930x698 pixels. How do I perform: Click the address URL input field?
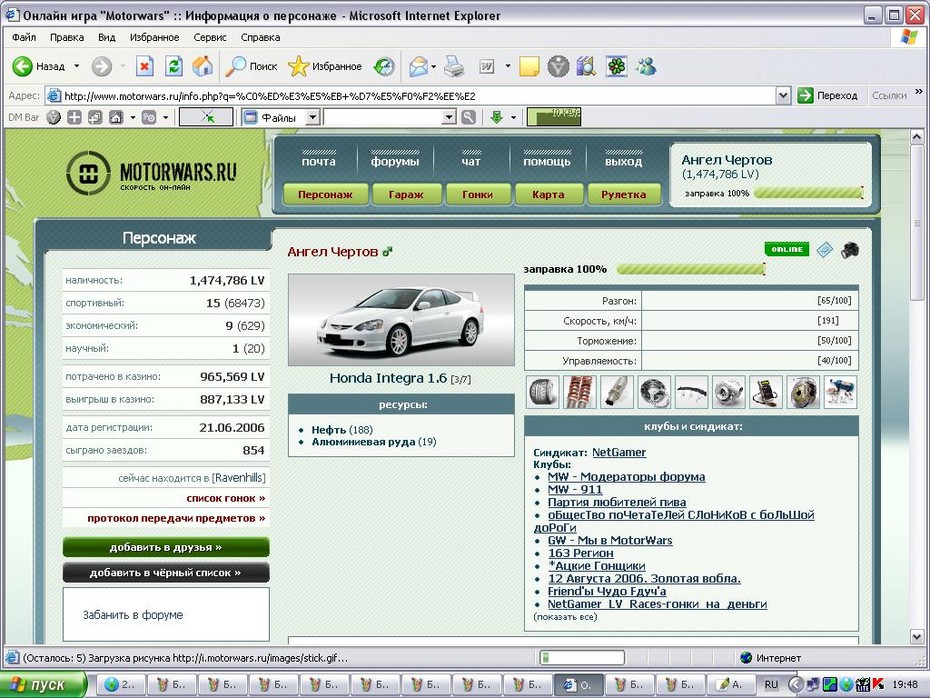pyautogui.click(x=410, y=95)
